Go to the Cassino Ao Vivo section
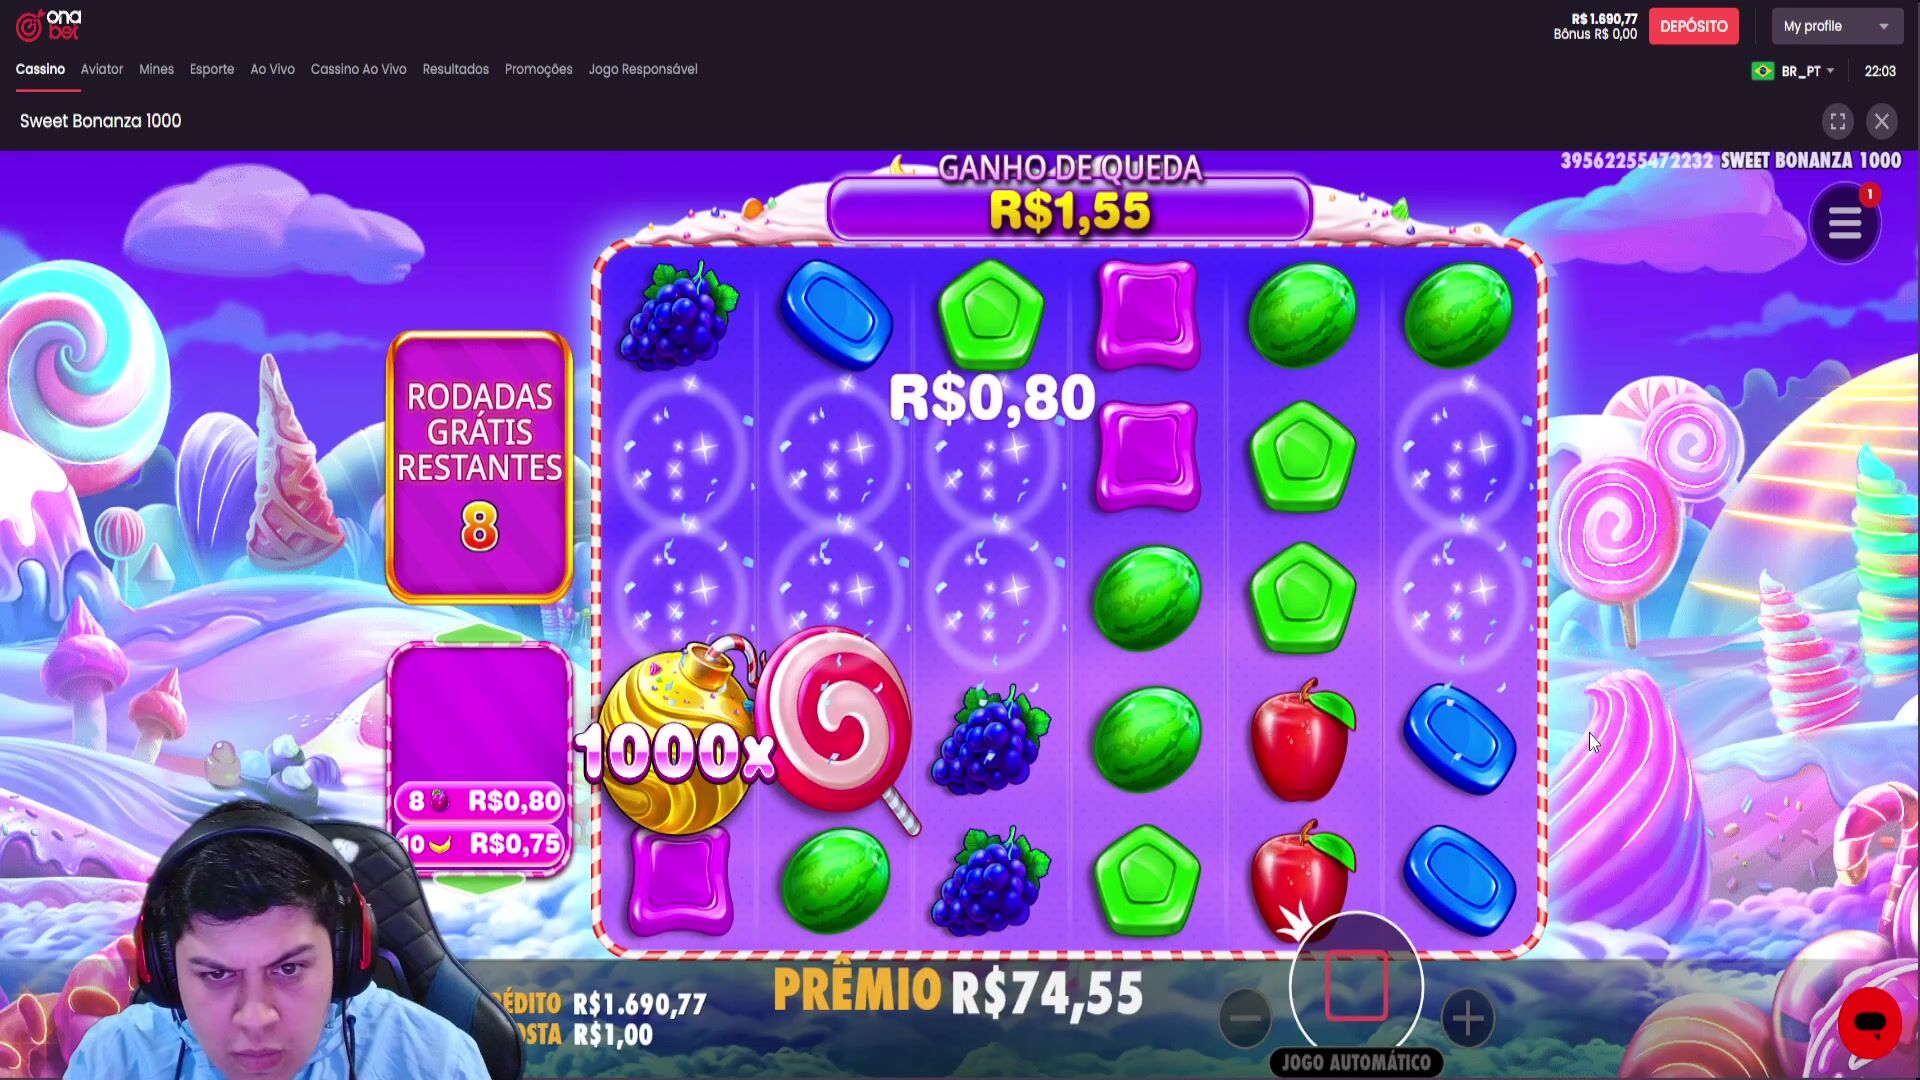Viewport: 1920px width, 1080px height. [x=358, y=69]
